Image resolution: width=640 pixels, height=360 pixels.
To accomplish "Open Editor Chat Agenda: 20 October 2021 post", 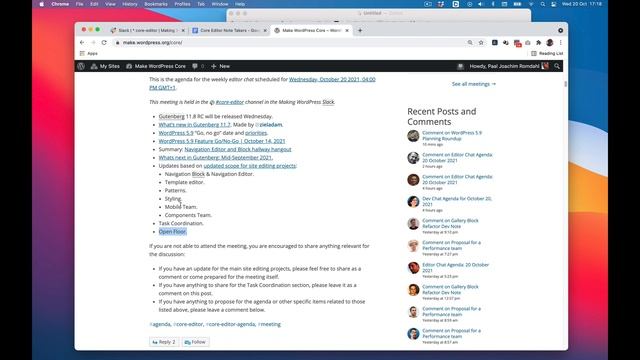I will coord(456,267).
